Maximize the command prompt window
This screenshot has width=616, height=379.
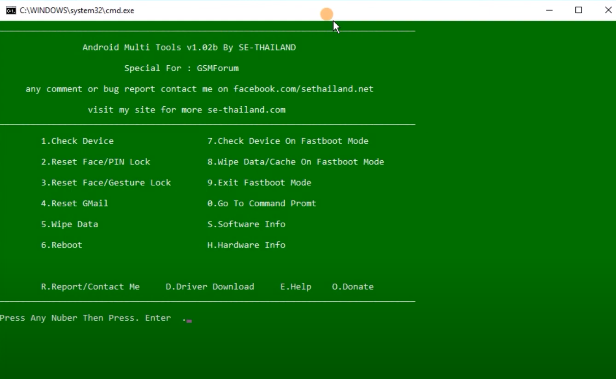[578, 10]
